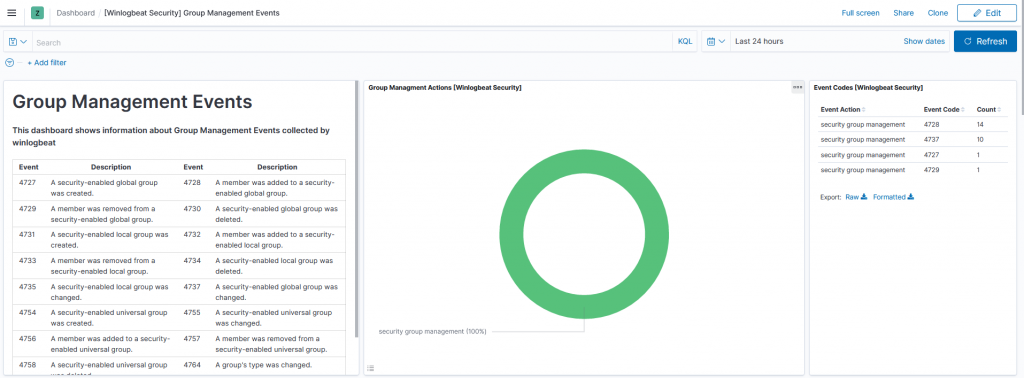
Task: Sort table by Count column
Action: [x=988, y=110]
